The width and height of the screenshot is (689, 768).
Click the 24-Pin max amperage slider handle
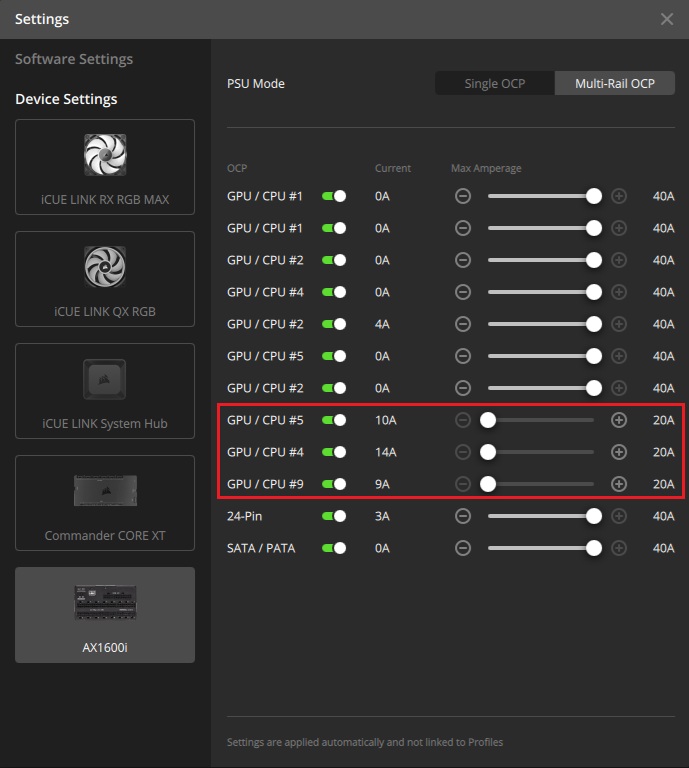coord(594,516)
